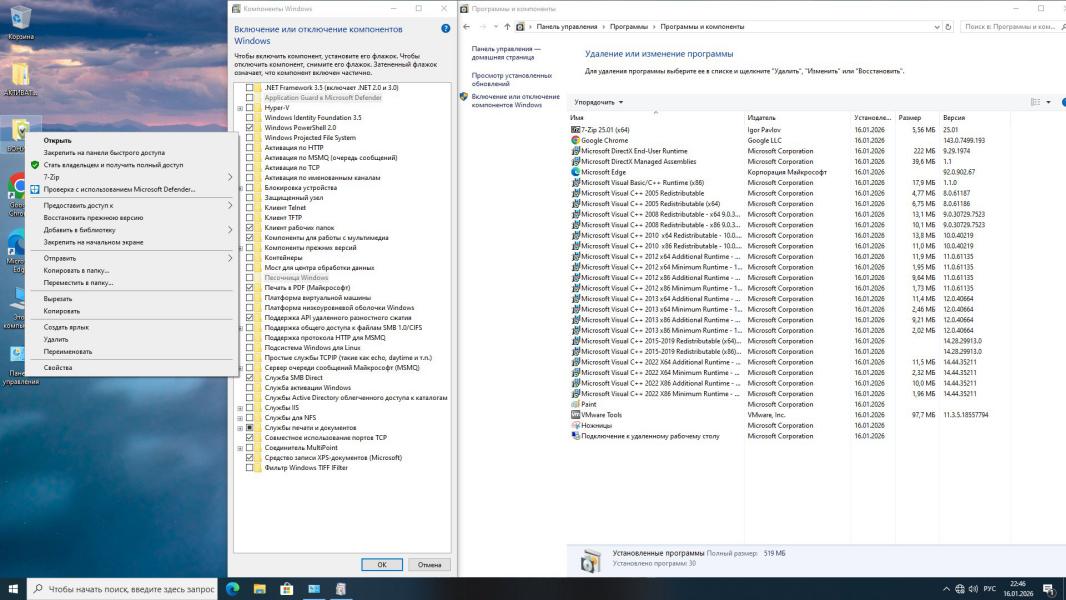Select the 7-Zip 25.01 program icon

pos(575,130)
